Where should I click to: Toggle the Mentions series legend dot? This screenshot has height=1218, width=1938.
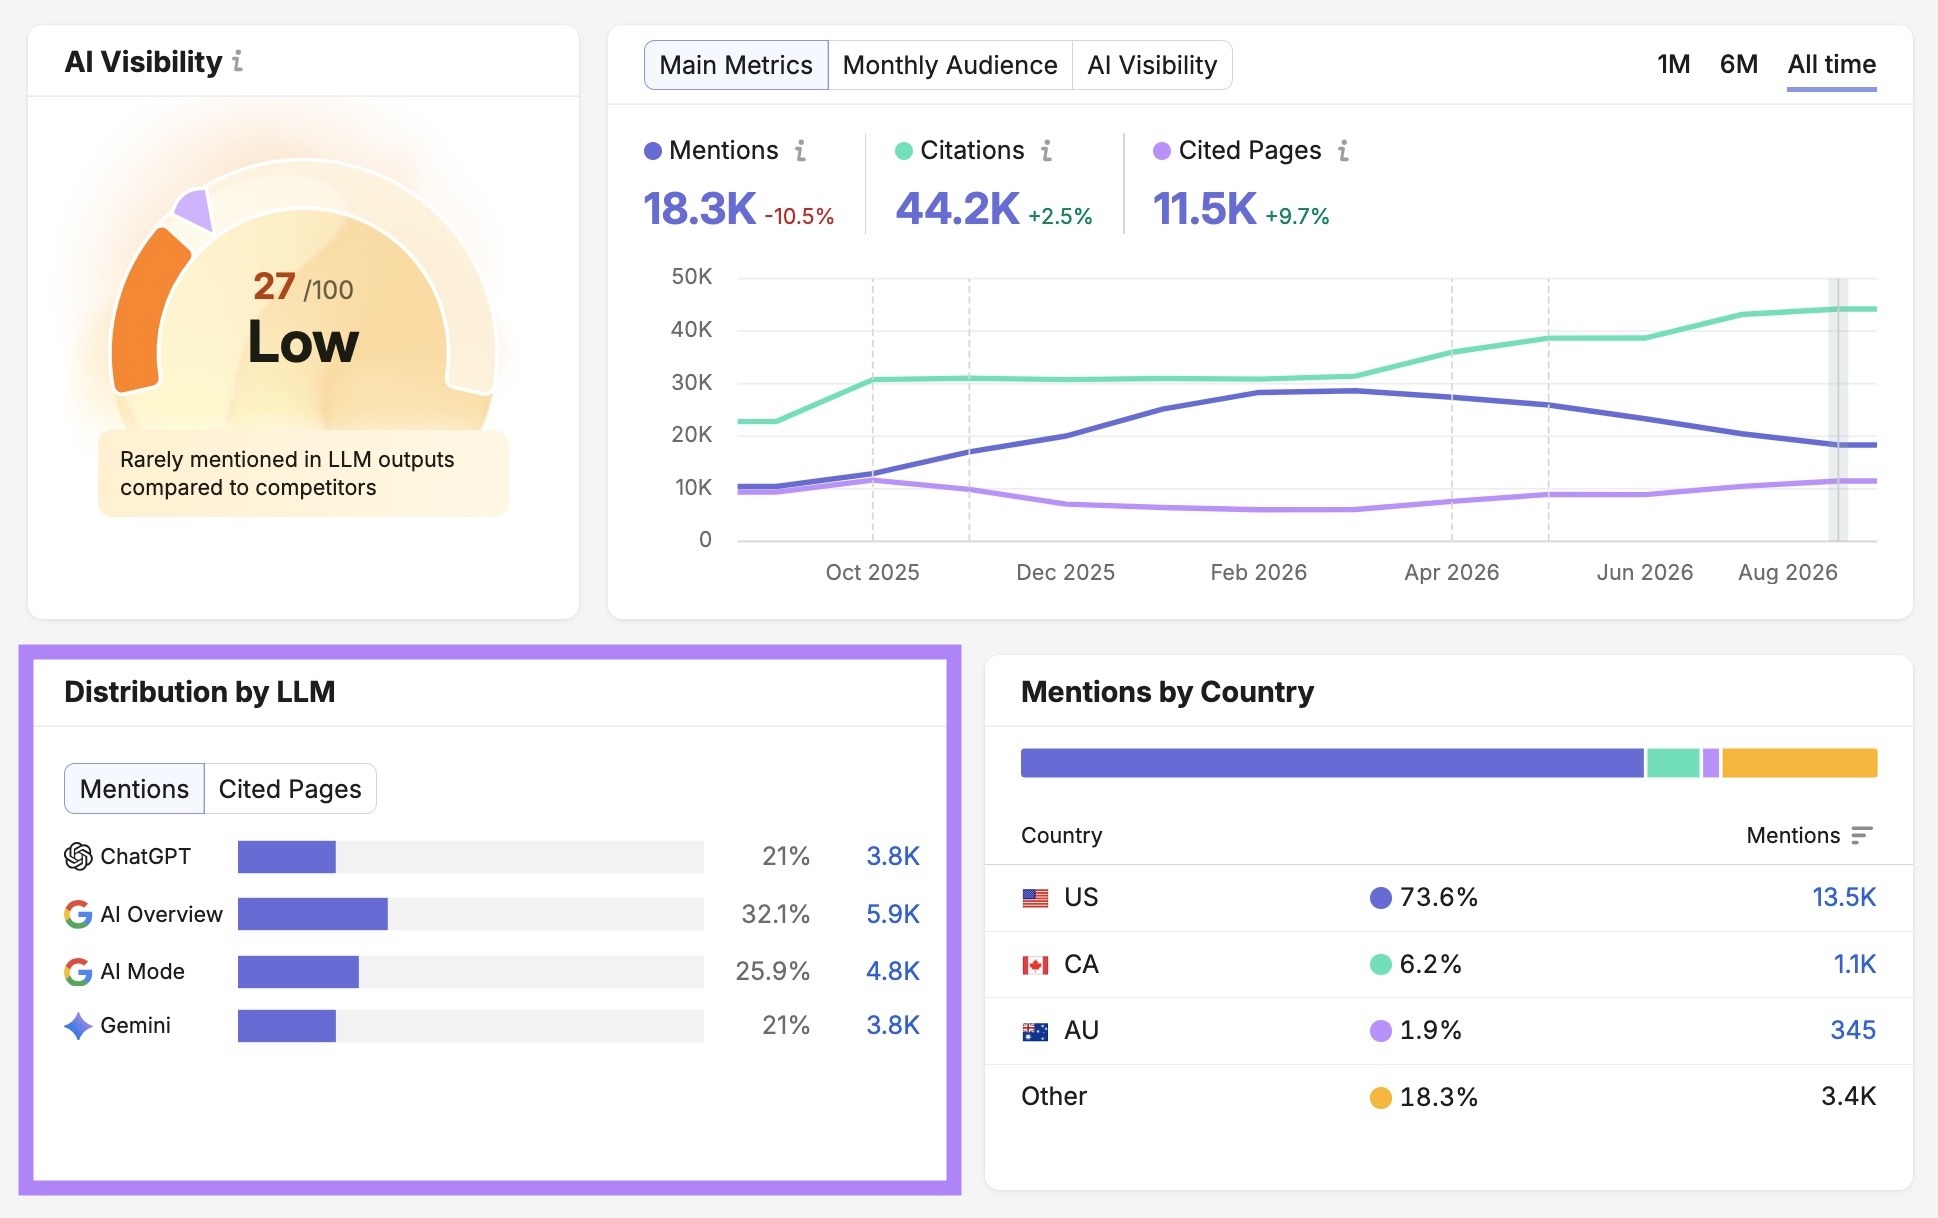coord(653,151)
